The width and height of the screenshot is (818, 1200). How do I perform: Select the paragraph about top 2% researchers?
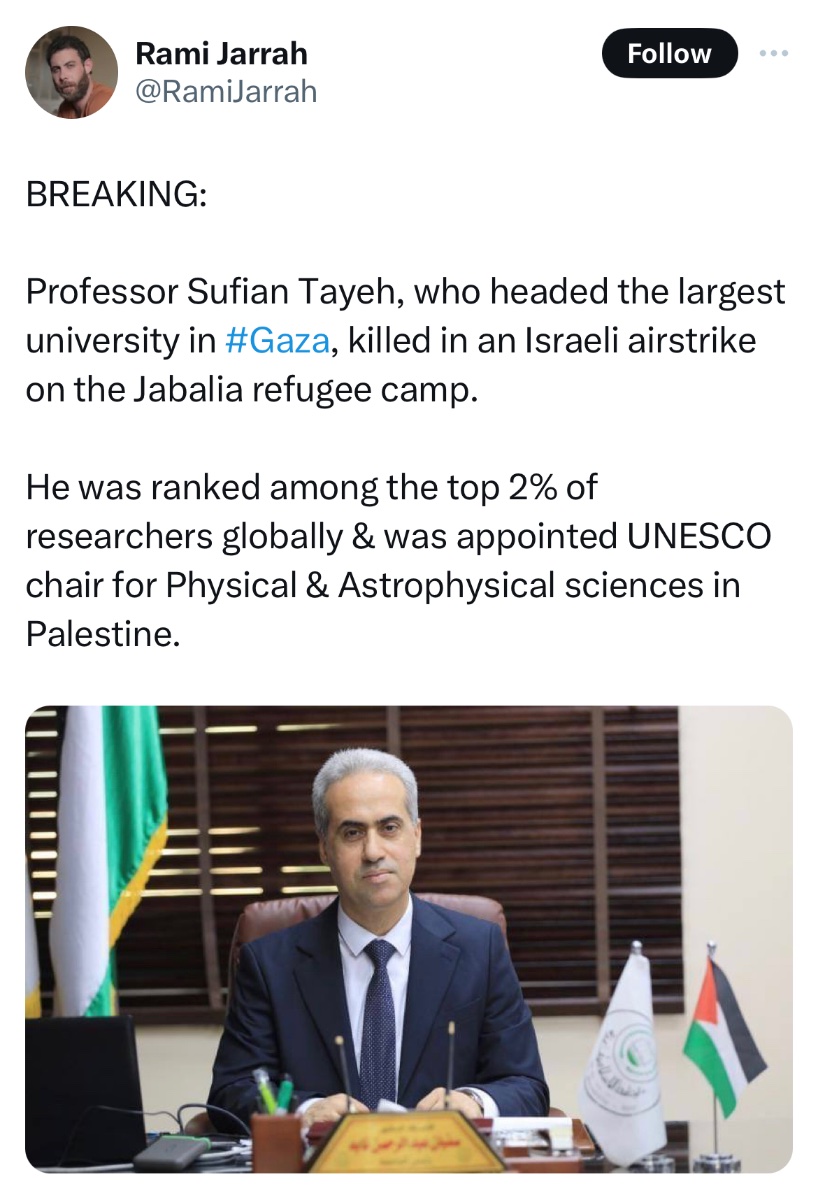[x=399, y=560]
